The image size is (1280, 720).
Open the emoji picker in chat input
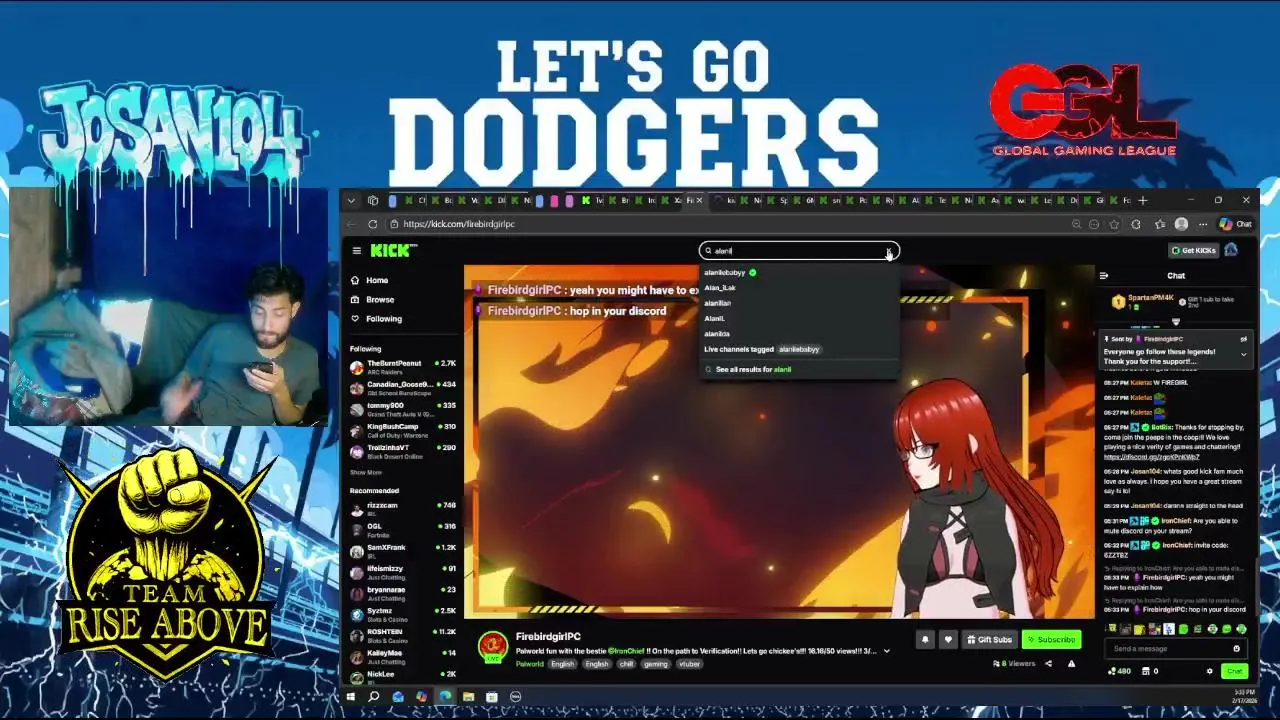click(x=1236, y=649)
